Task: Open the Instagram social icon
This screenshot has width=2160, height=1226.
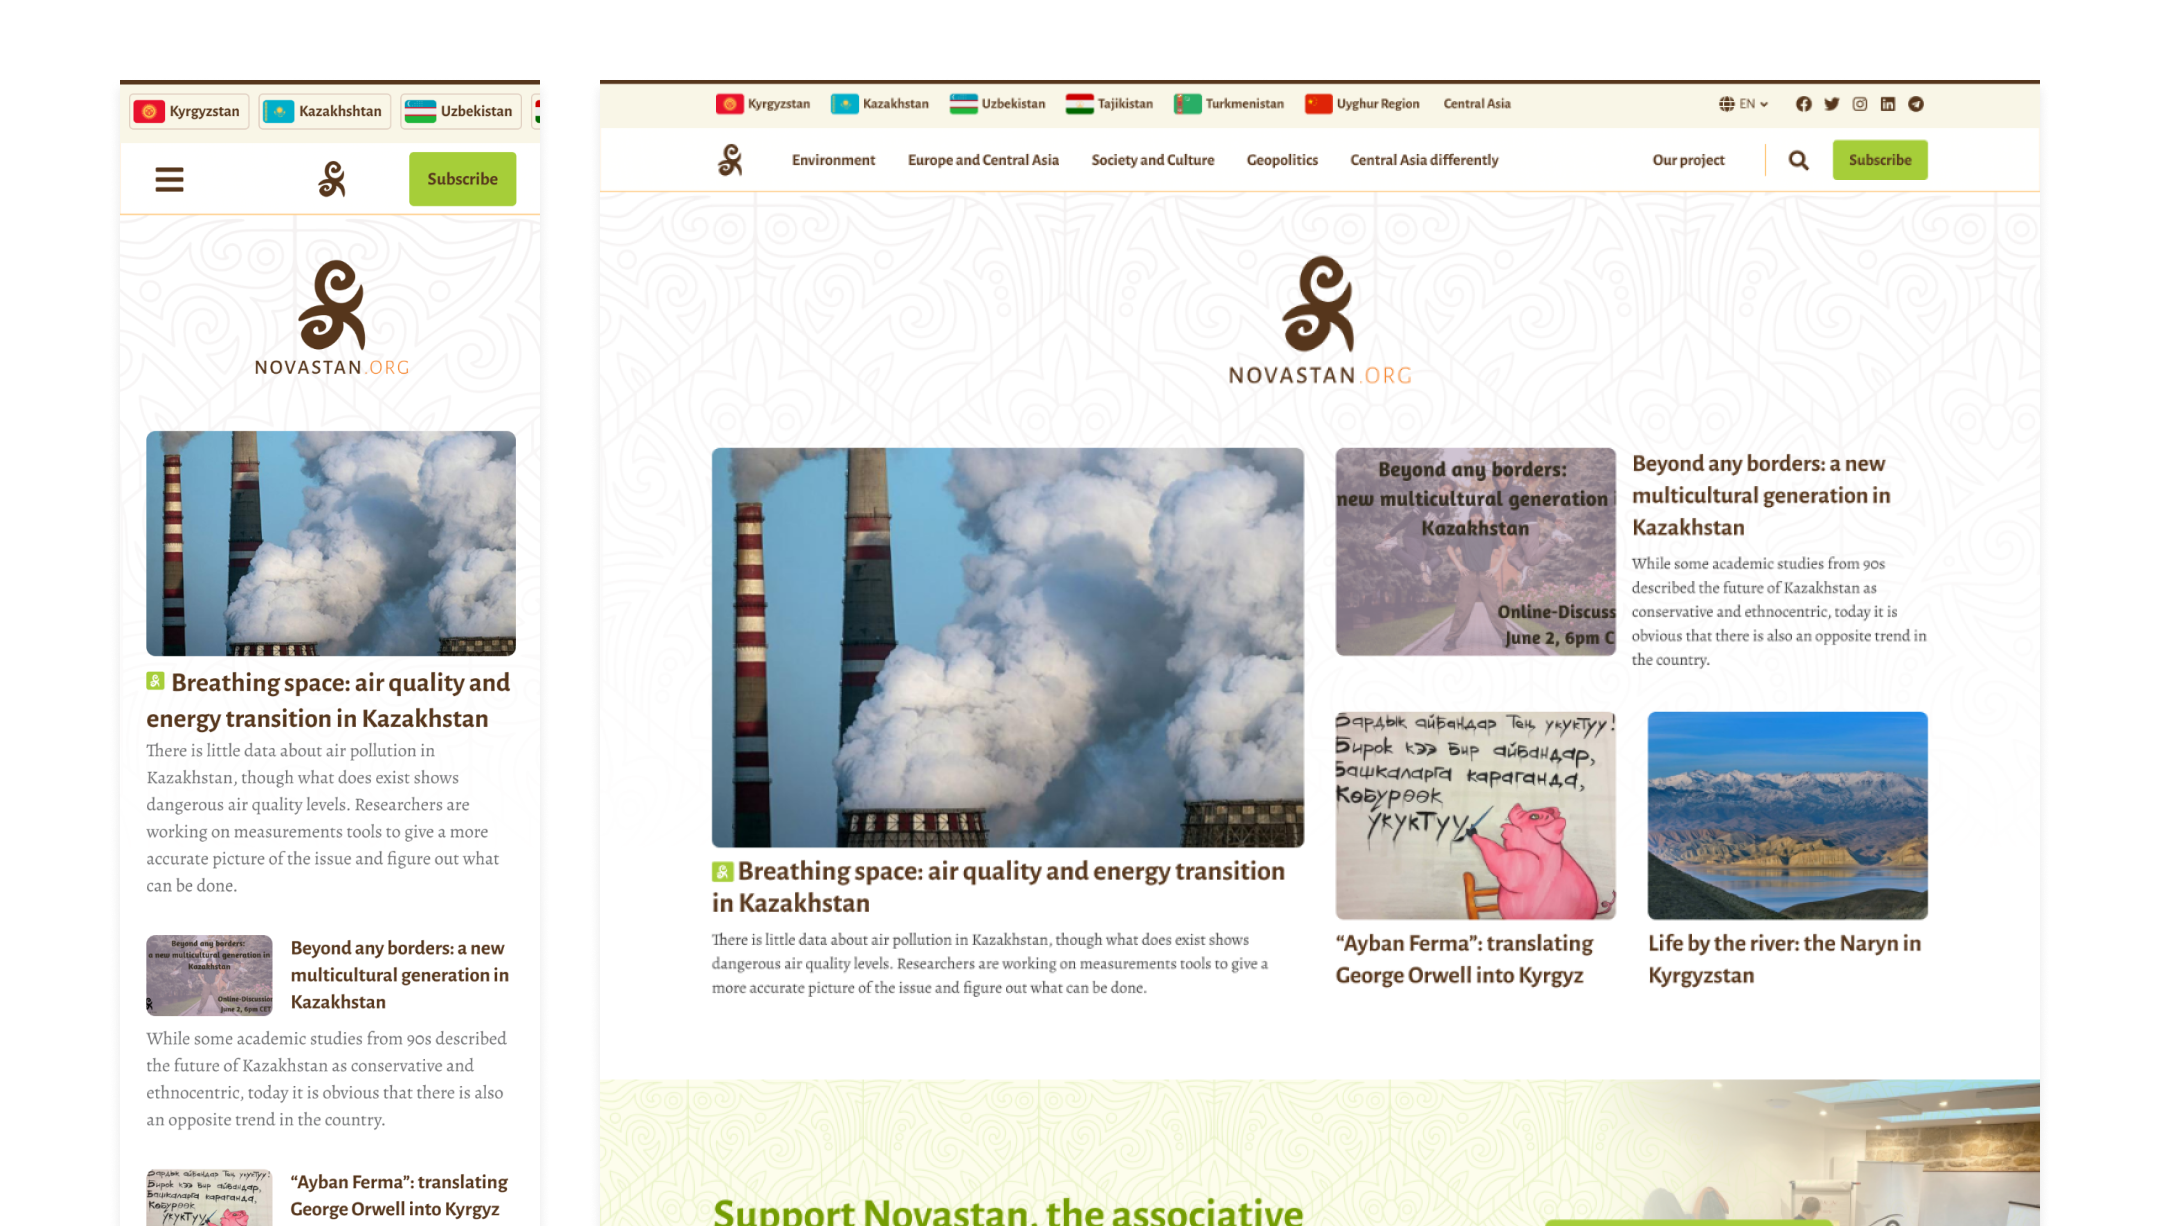Action: click(x=1859, y=104)
